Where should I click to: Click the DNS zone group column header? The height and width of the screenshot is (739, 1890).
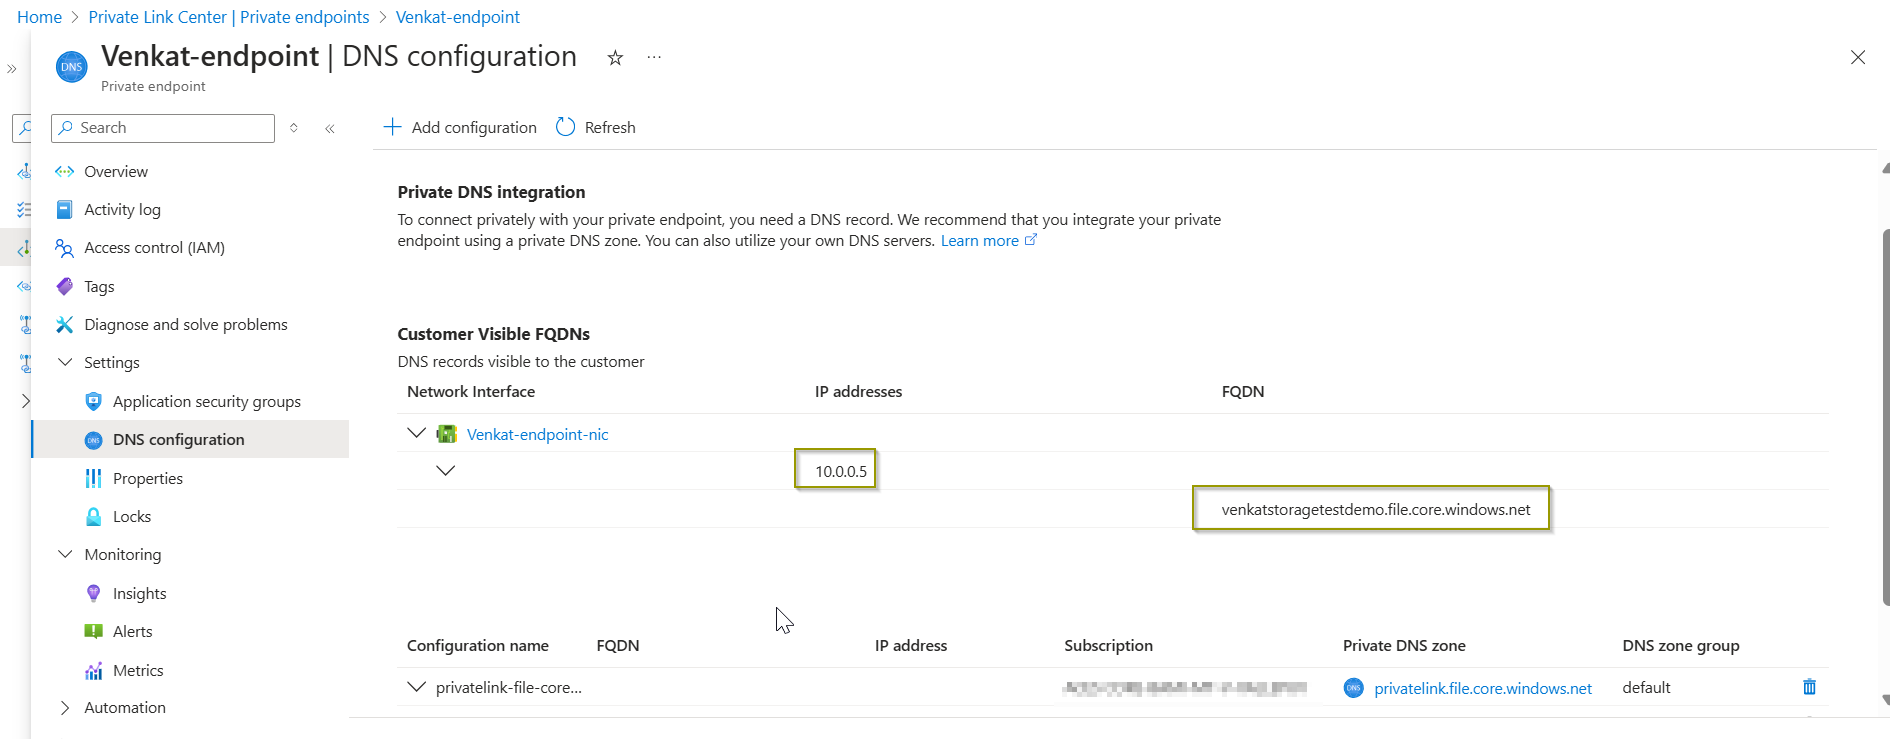point(1681,646)
